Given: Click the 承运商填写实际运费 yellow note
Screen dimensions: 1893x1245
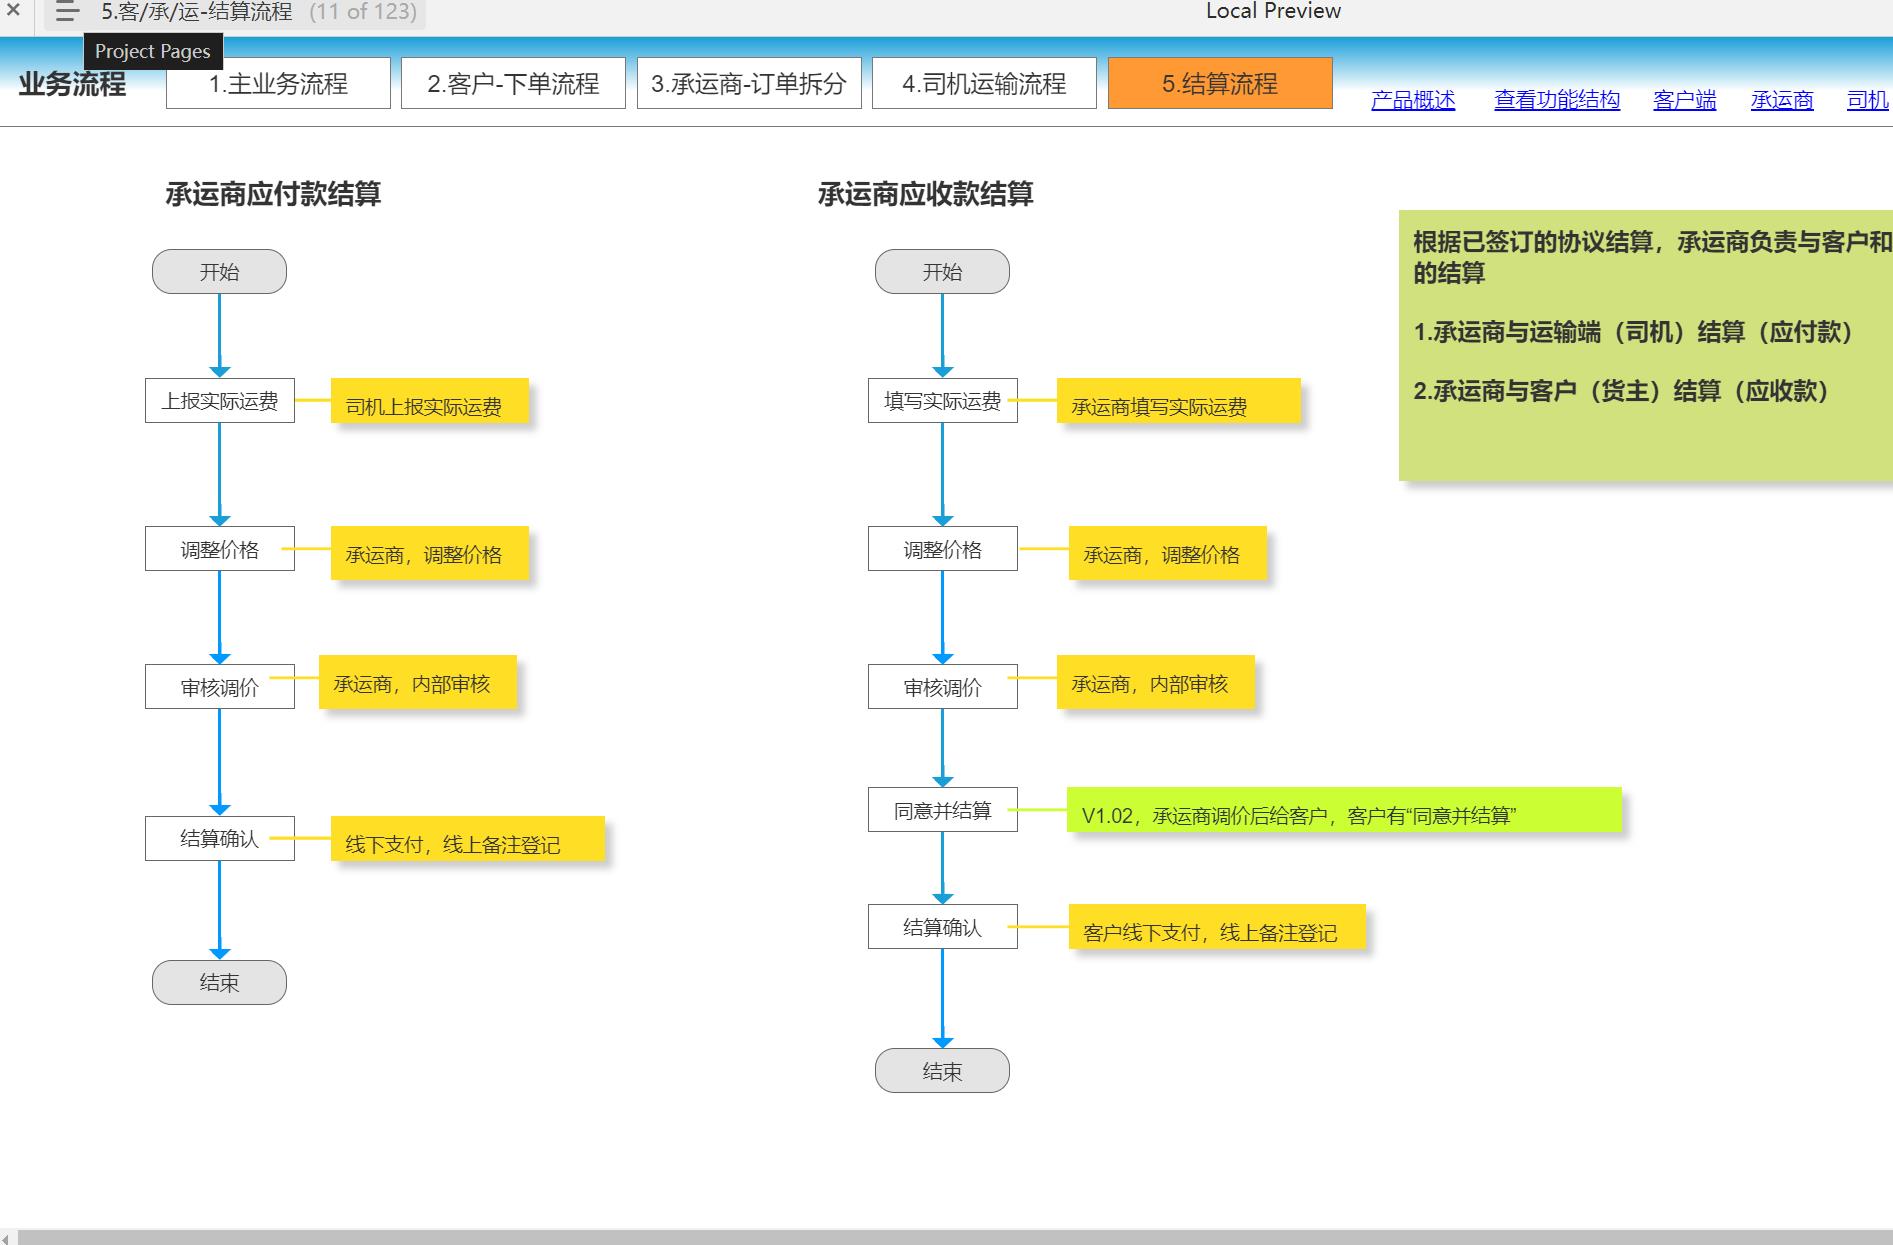Looking at the screenshot, I should pos(1179,401).
